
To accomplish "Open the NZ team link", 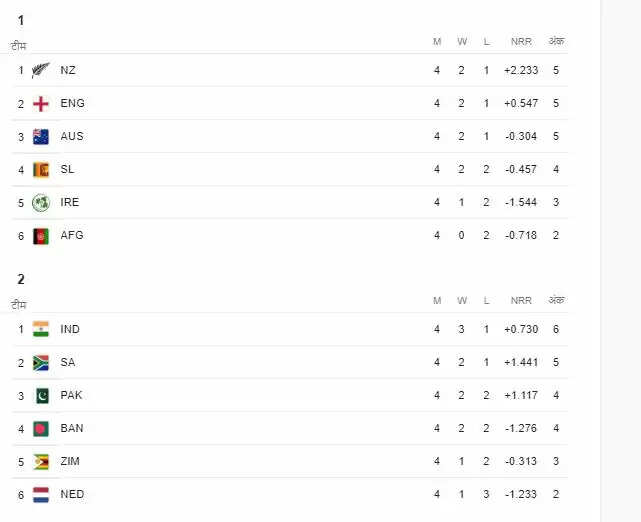I will [x=68, y=70].
